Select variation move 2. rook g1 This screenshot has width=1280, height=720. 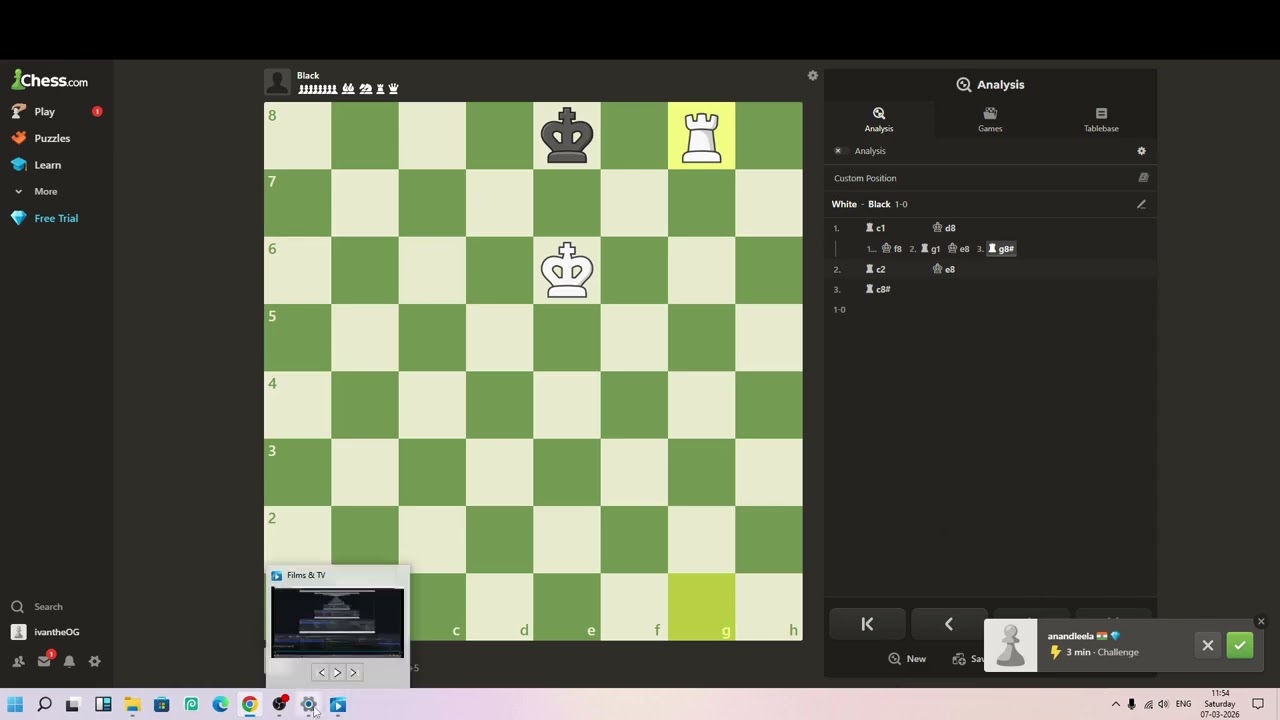930,249
